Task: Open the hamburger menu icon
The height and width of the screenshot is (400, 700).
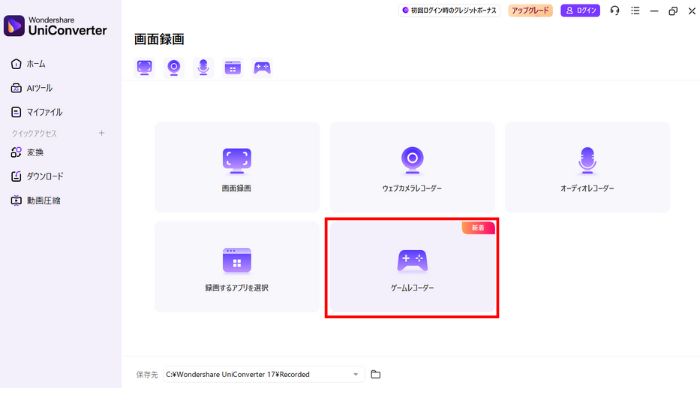Action: [635, 10]
